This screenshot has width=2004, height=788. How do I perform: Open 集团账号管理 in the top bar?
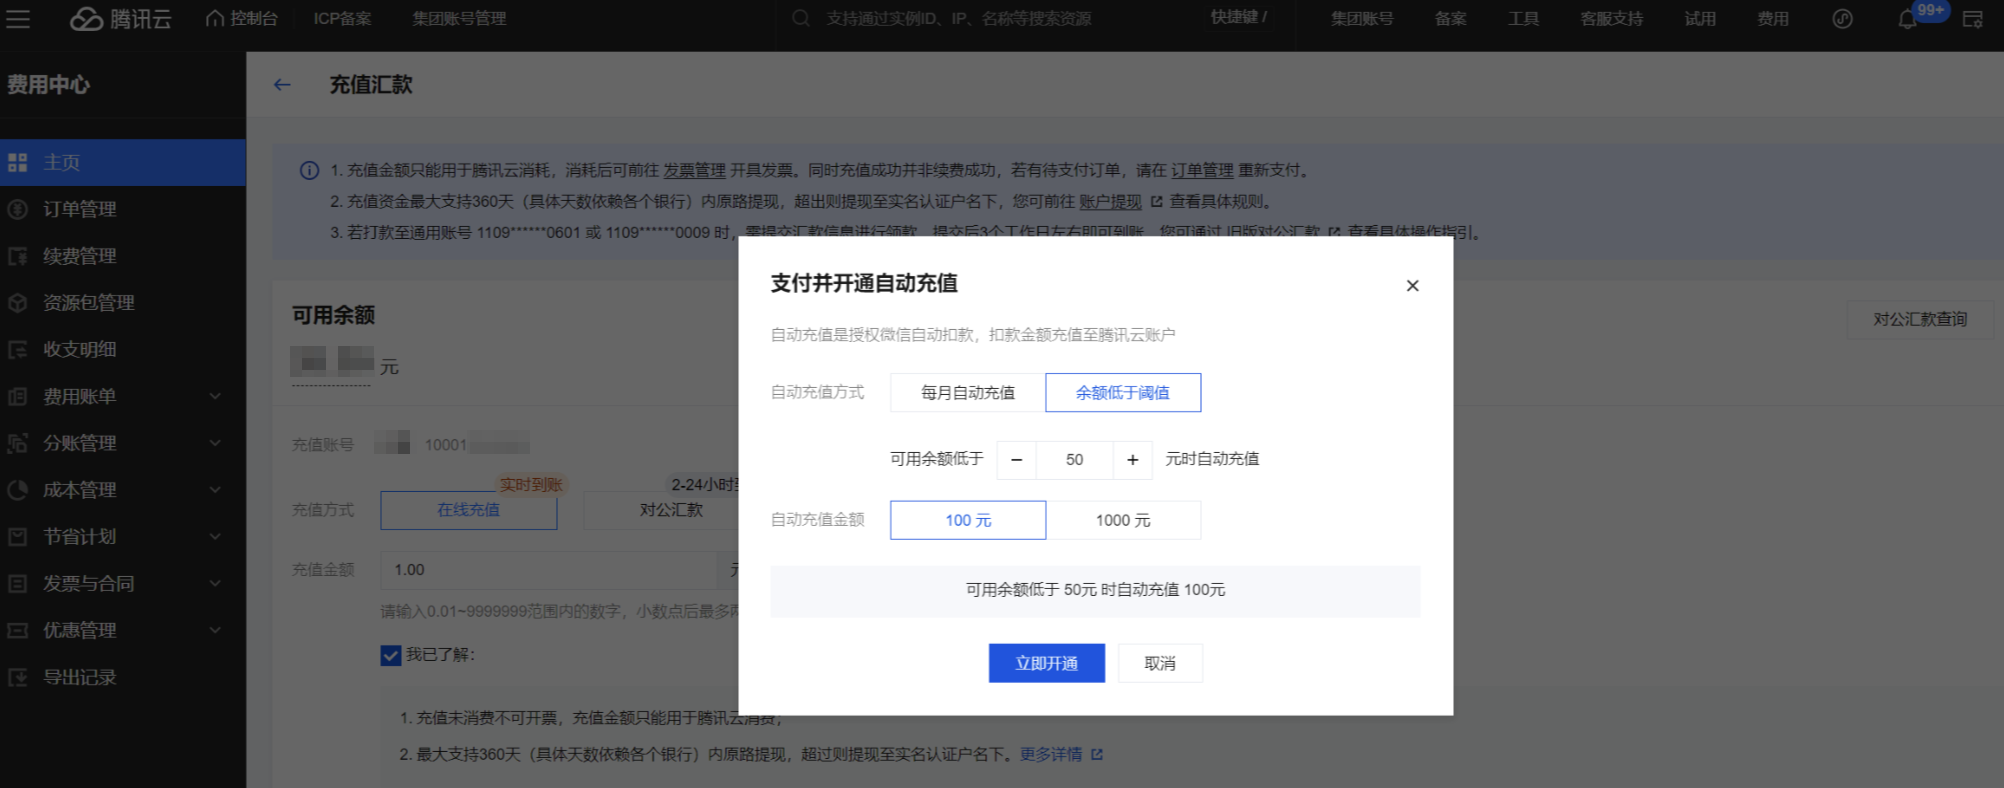(459, 19)
